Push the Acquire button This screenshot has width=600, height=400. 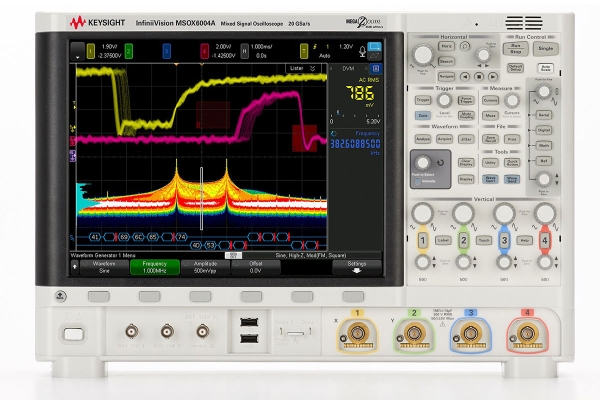[445, 139]
